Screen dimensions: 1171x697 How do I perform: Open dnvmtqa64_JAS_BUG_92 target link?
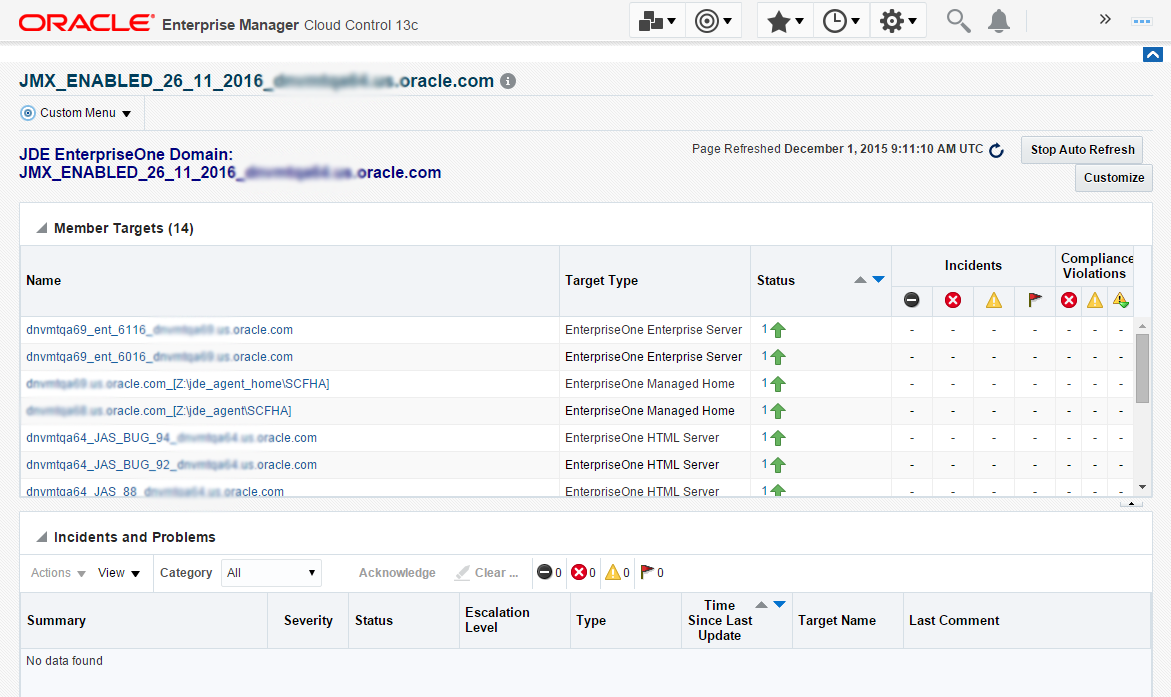point(171,464)
